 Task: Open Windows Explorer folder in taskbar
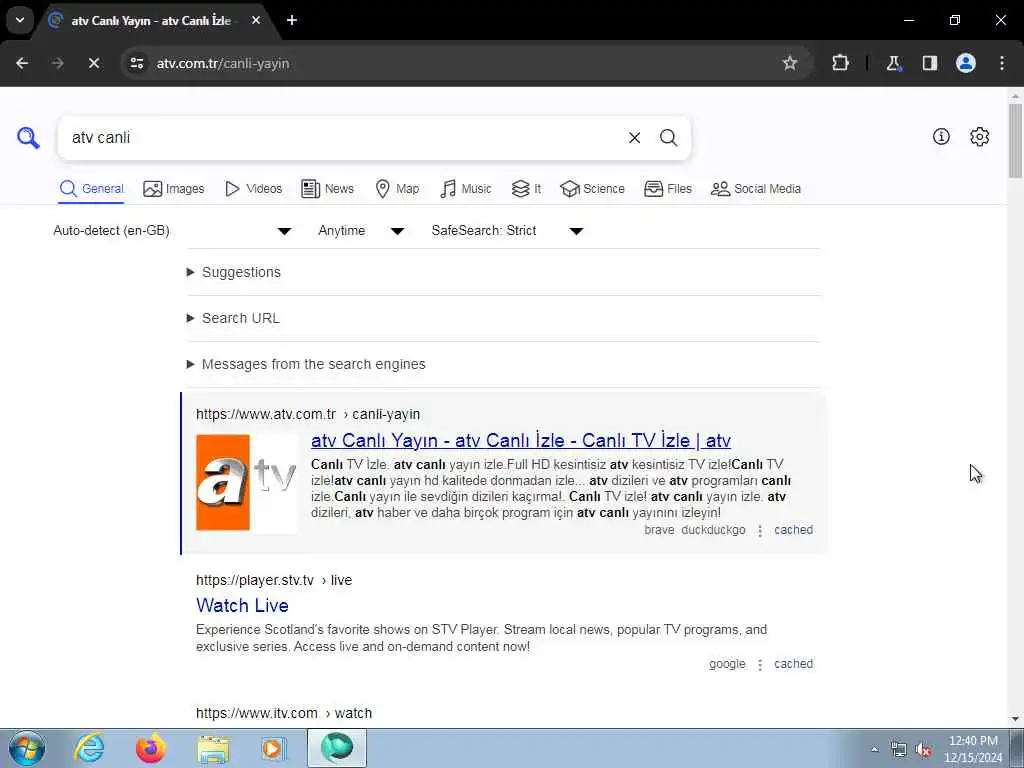[214, 748]
